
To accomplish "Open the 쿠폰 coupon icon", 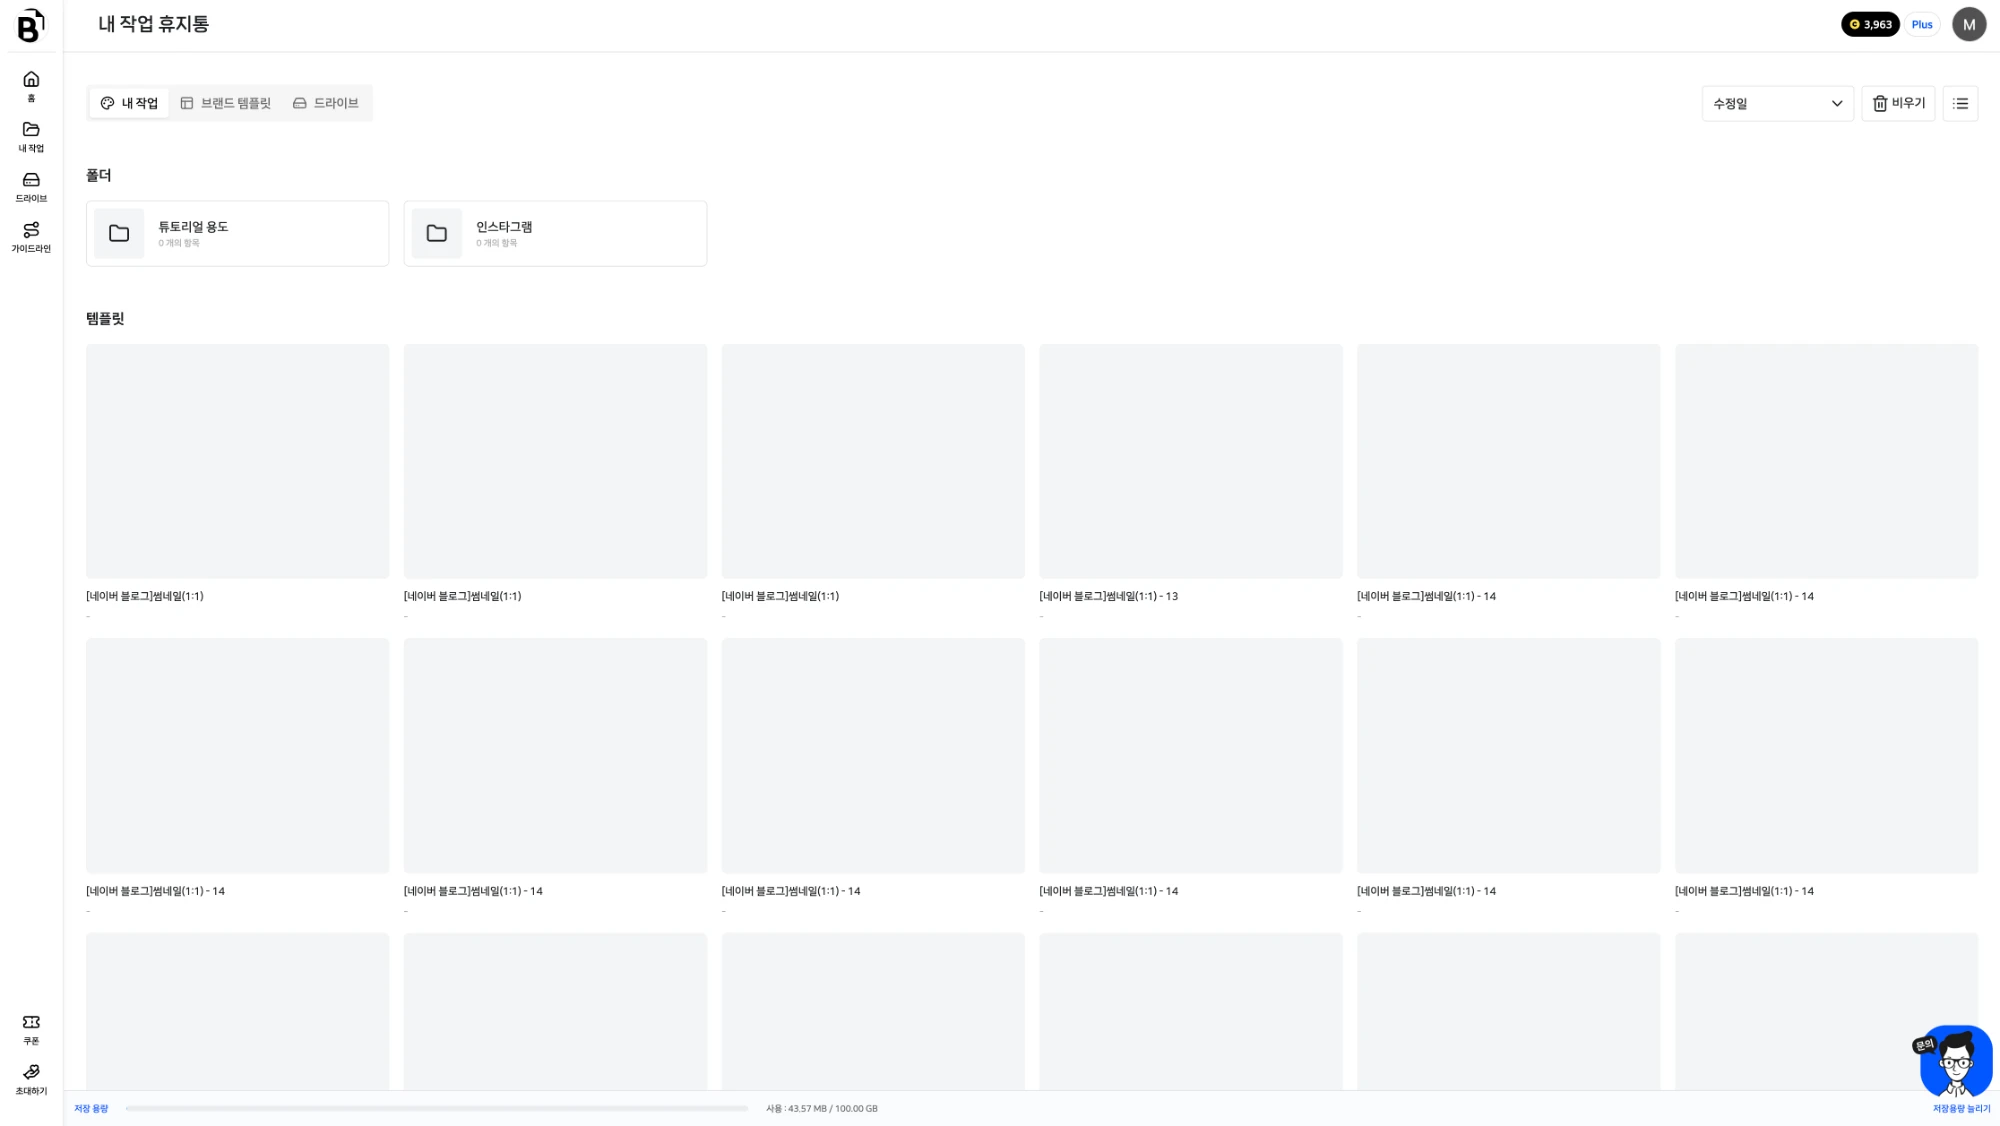I will 31,1029.
